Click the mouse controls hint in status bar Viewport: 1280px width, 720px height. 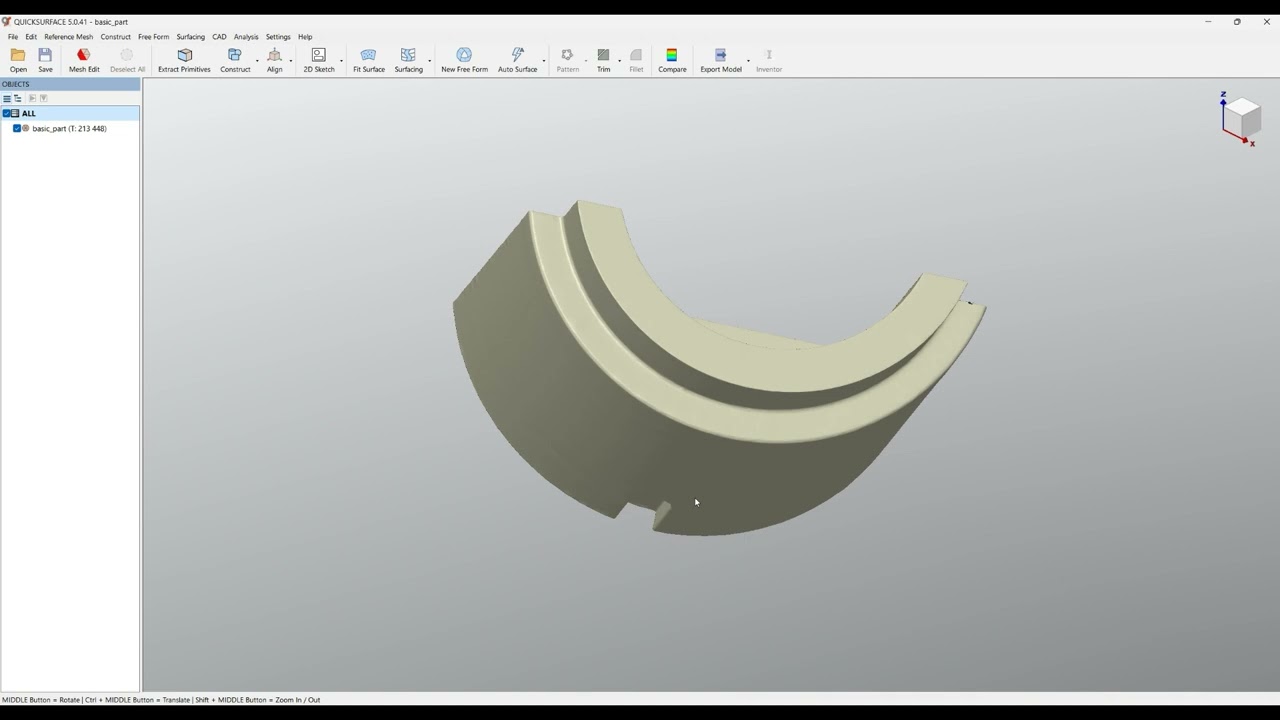click(161, 700)
